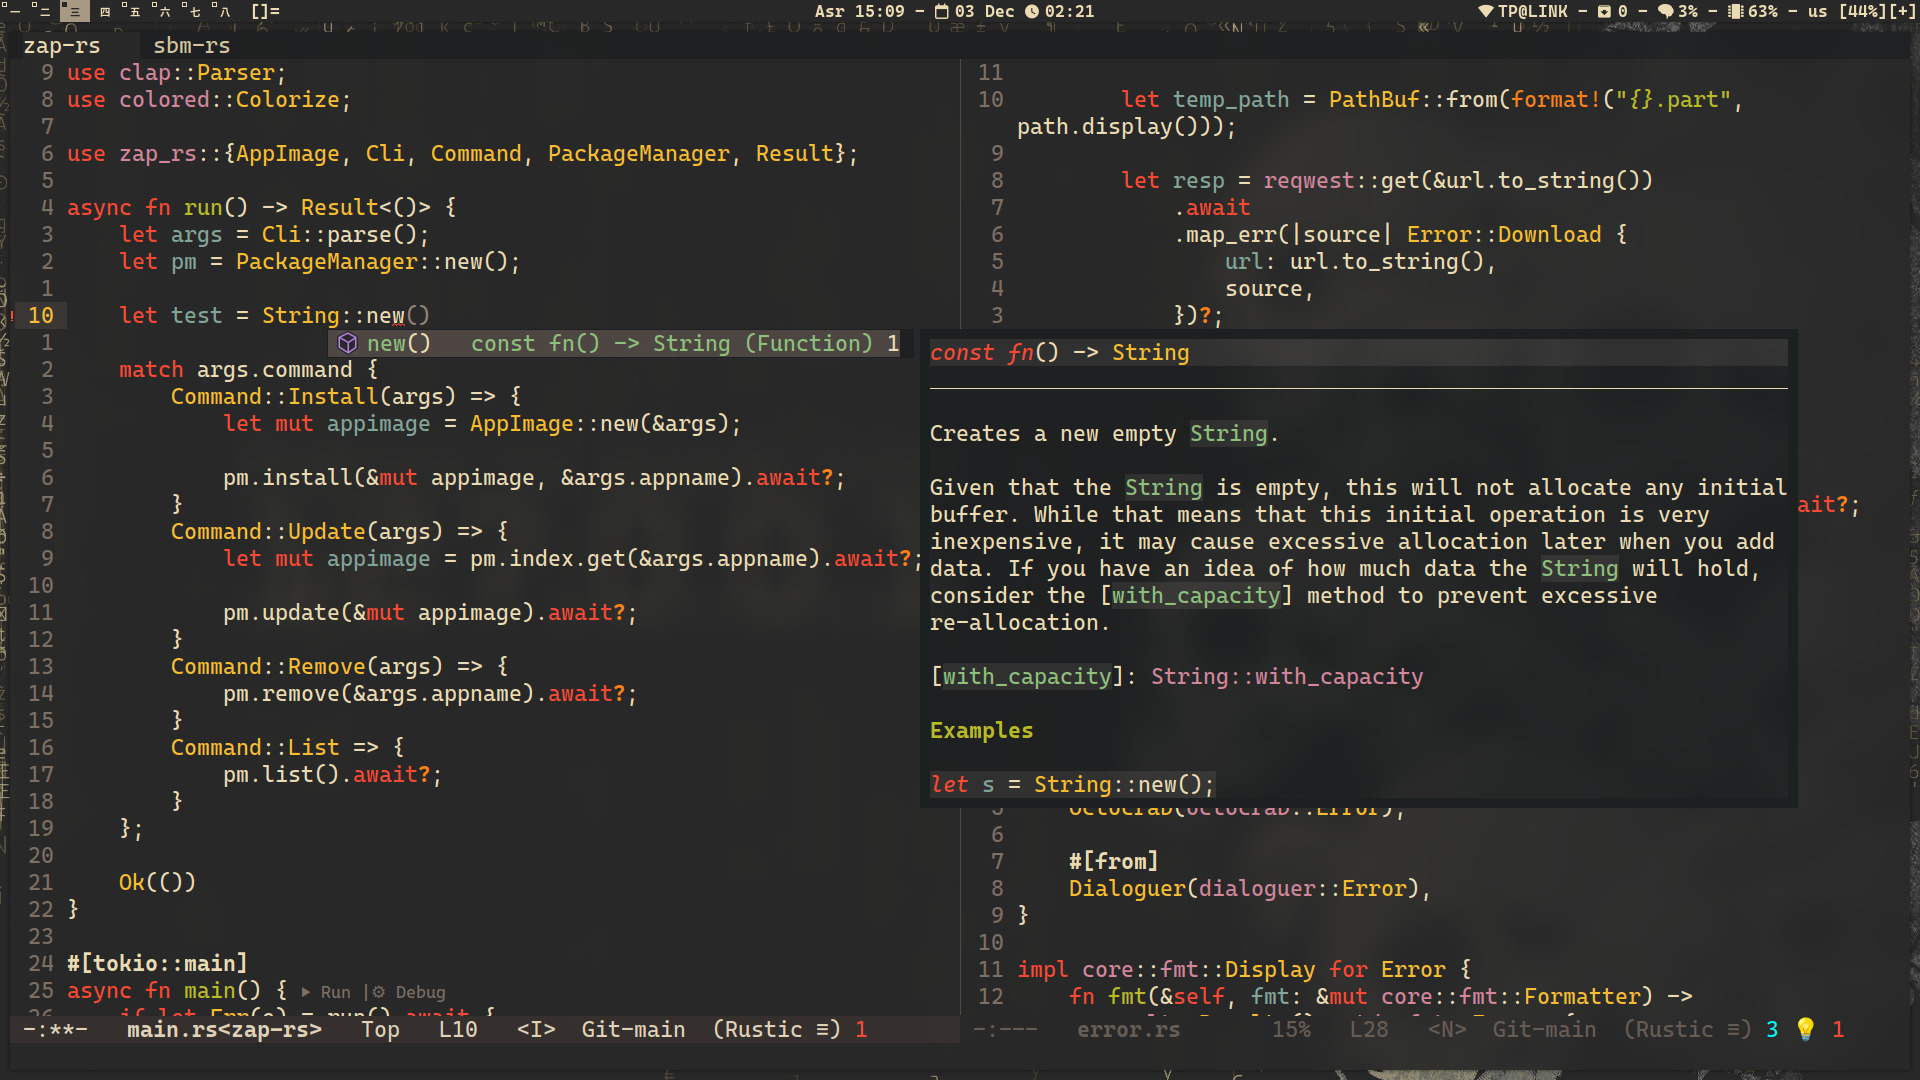This screenshot has width=1920, height=1080.
Task: Click the calendar date icon
Action: pos(942,11)
